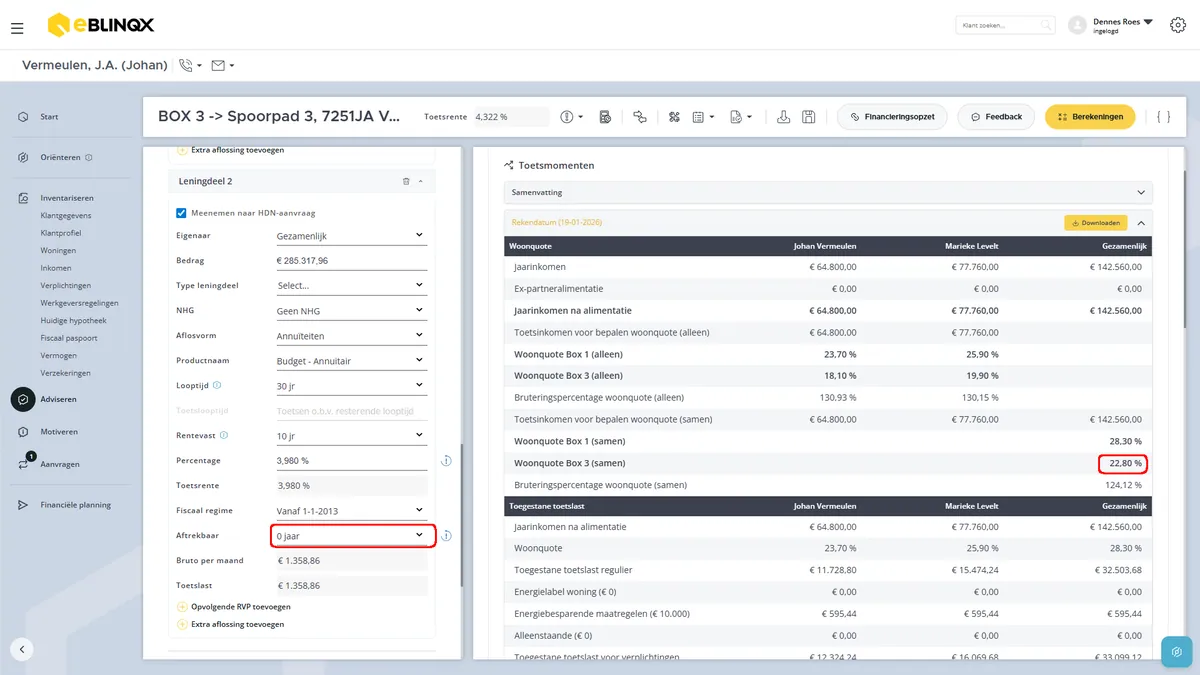Click the curly braces icon in the toolbar
This screenshot has height=675, width=1200.
(1163, 117)
